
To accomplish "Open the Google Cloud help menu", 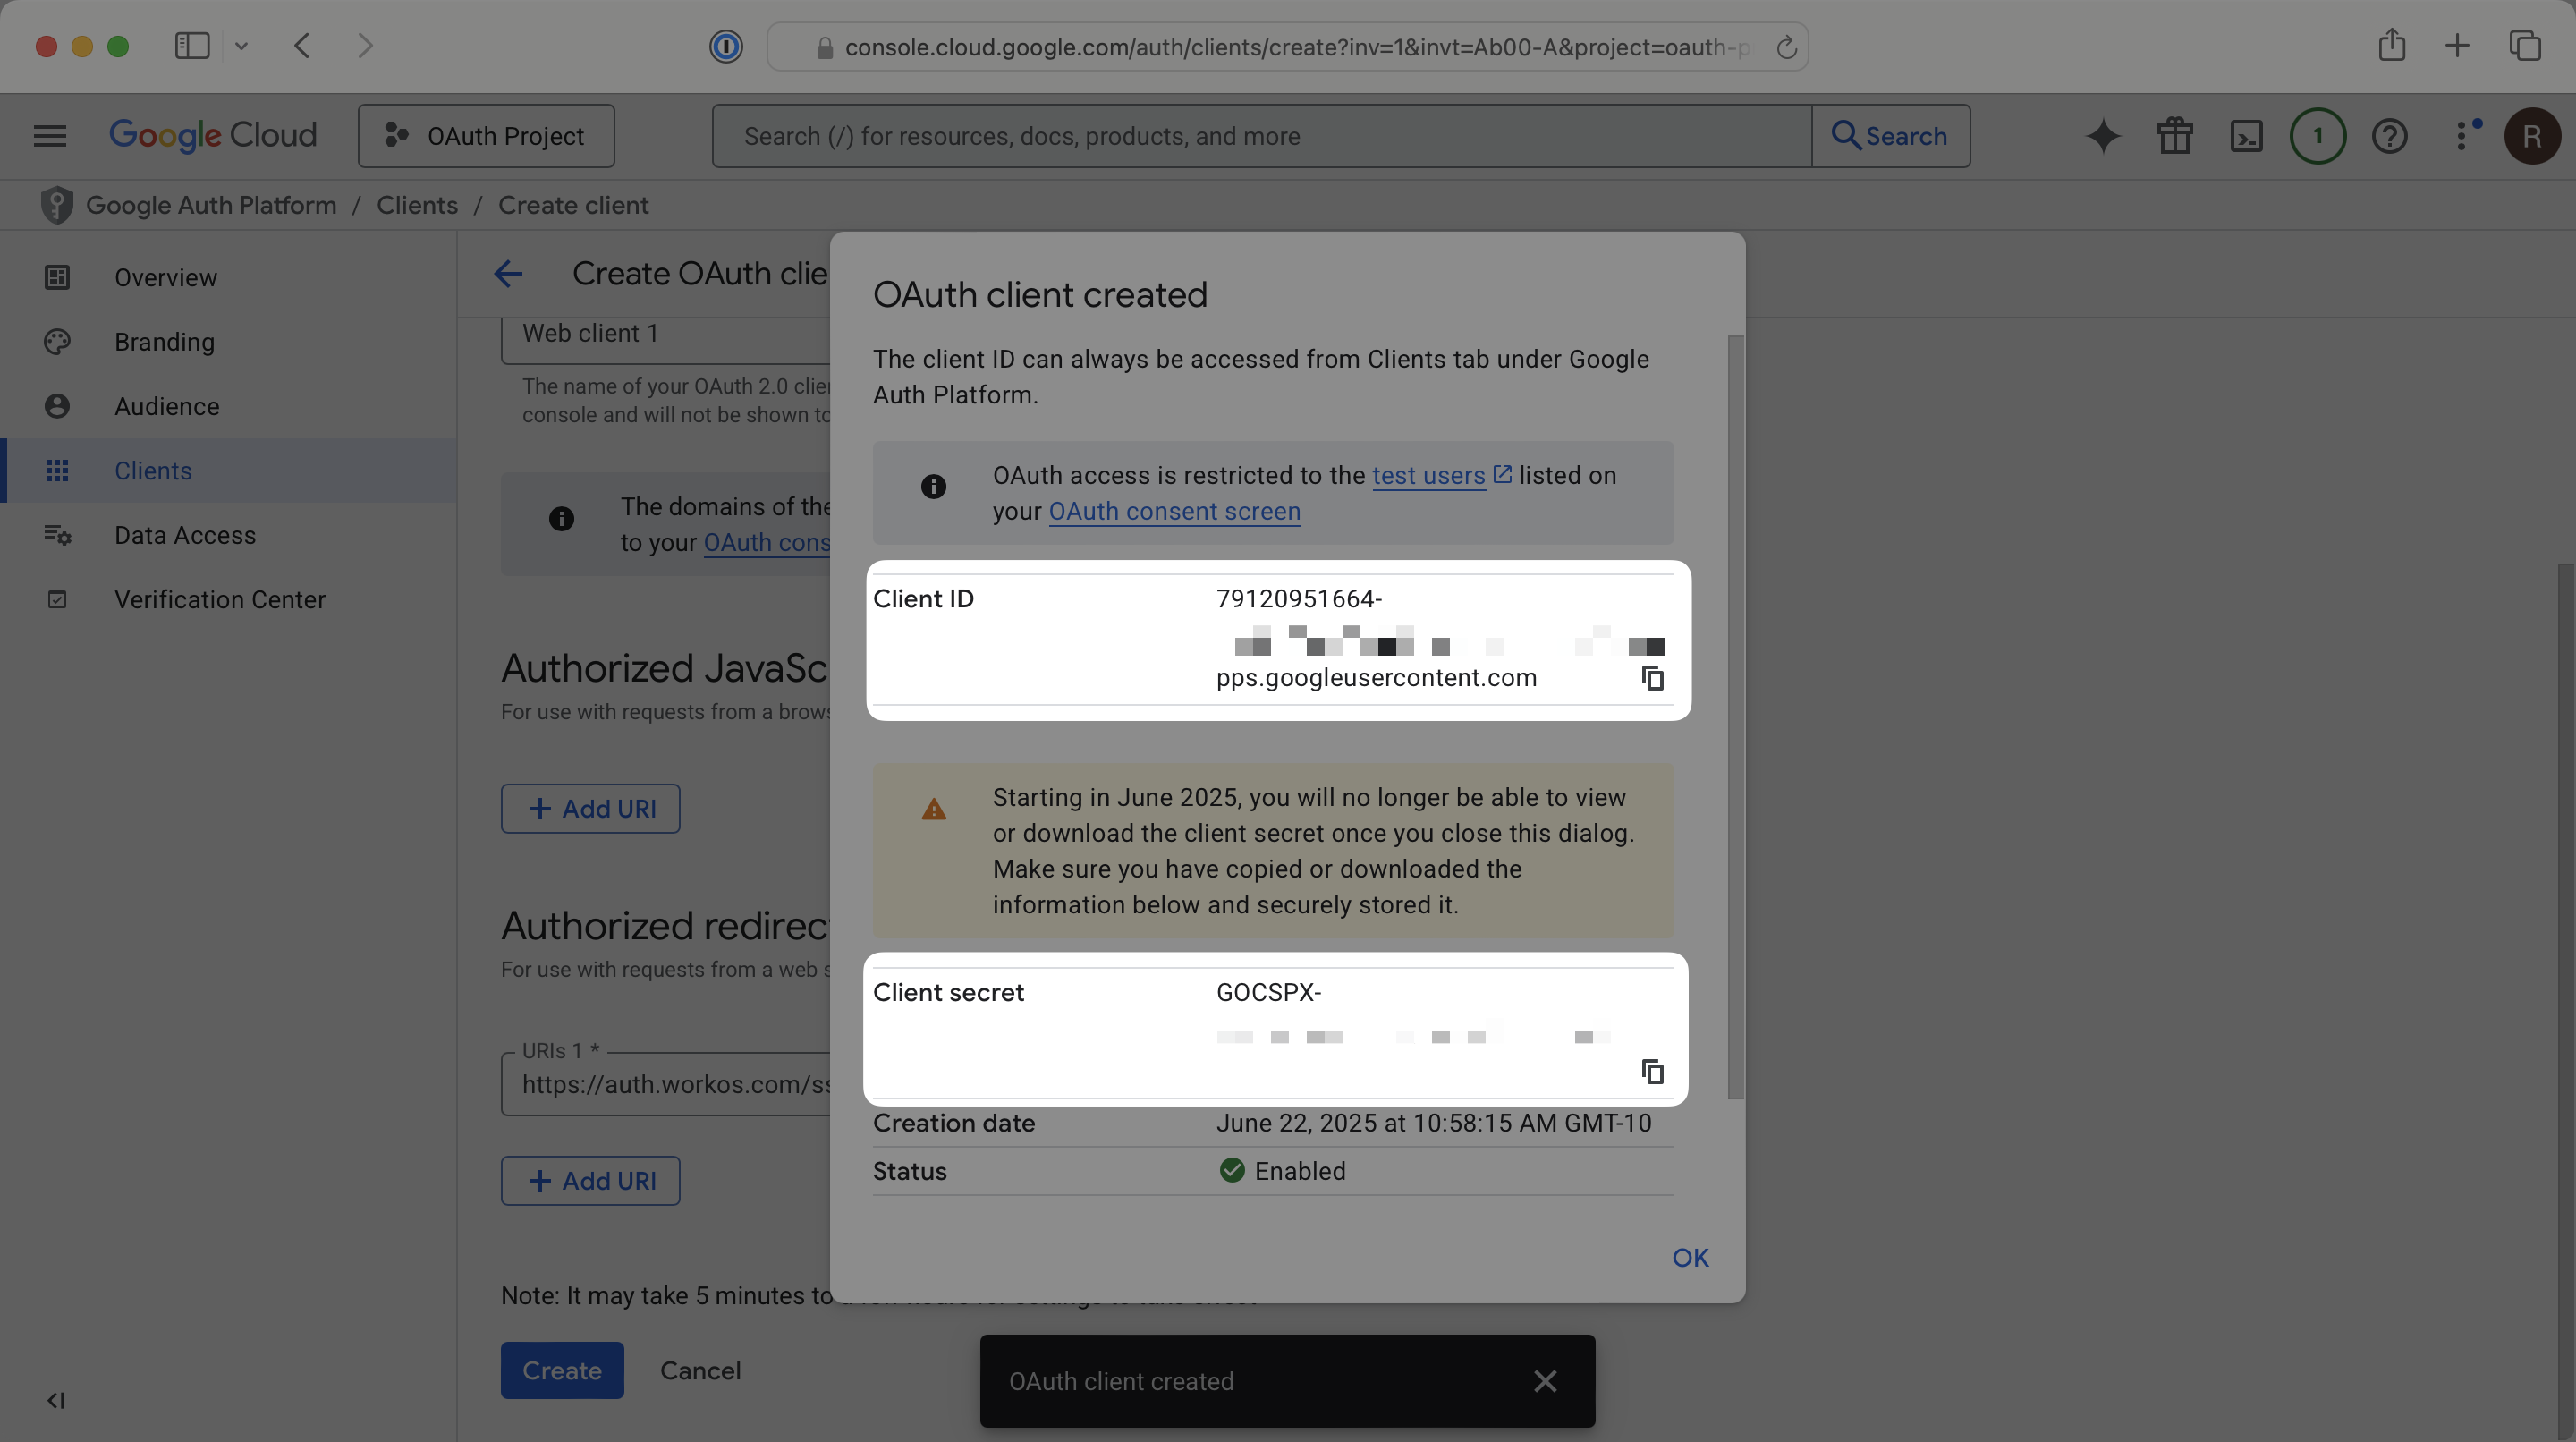I will (2390, 136).
